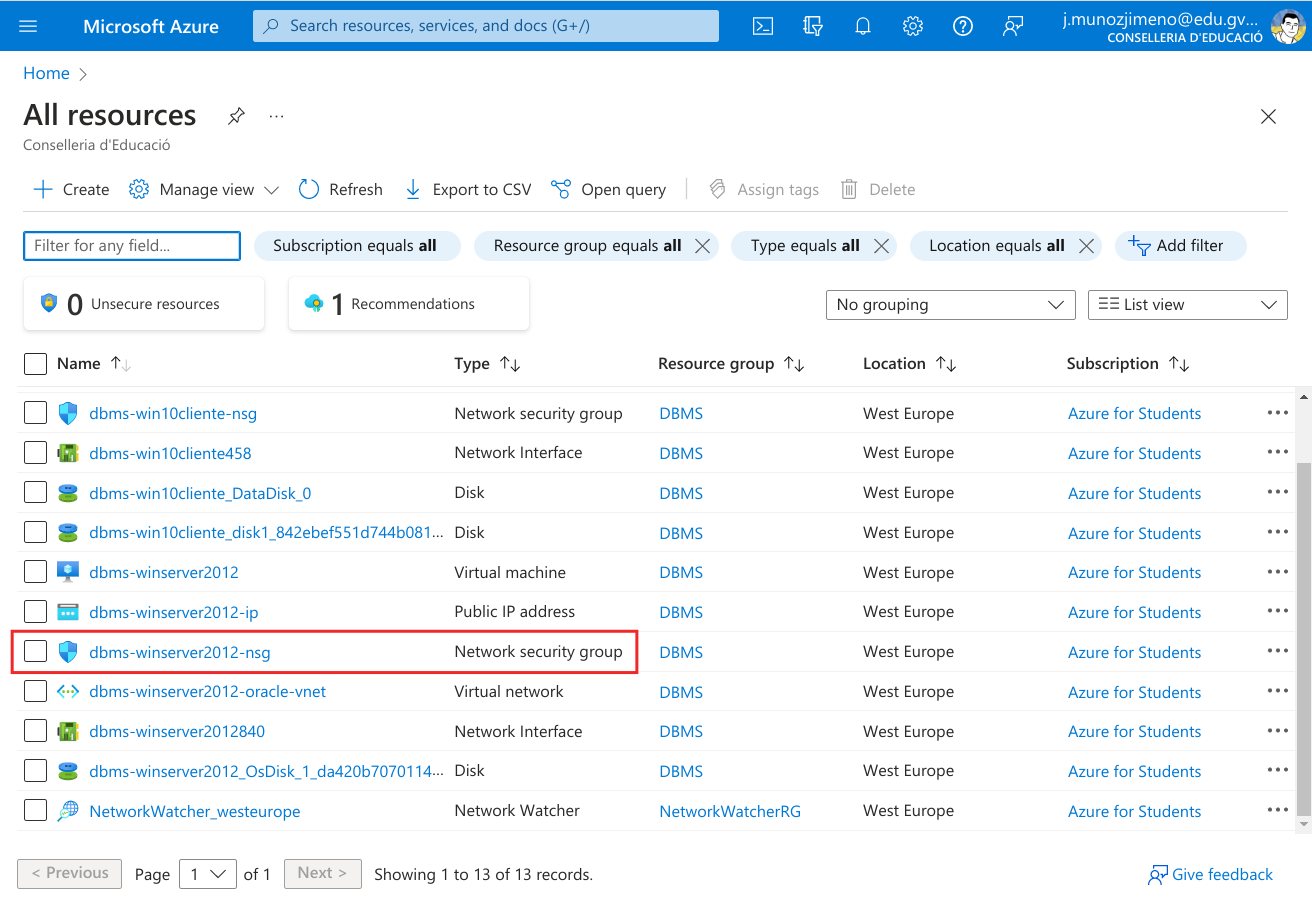Open Azure for Students in the dbms-win10cliente-nsg row
The height and width of the screenshot is (912, 1312).
[1134, 414]
